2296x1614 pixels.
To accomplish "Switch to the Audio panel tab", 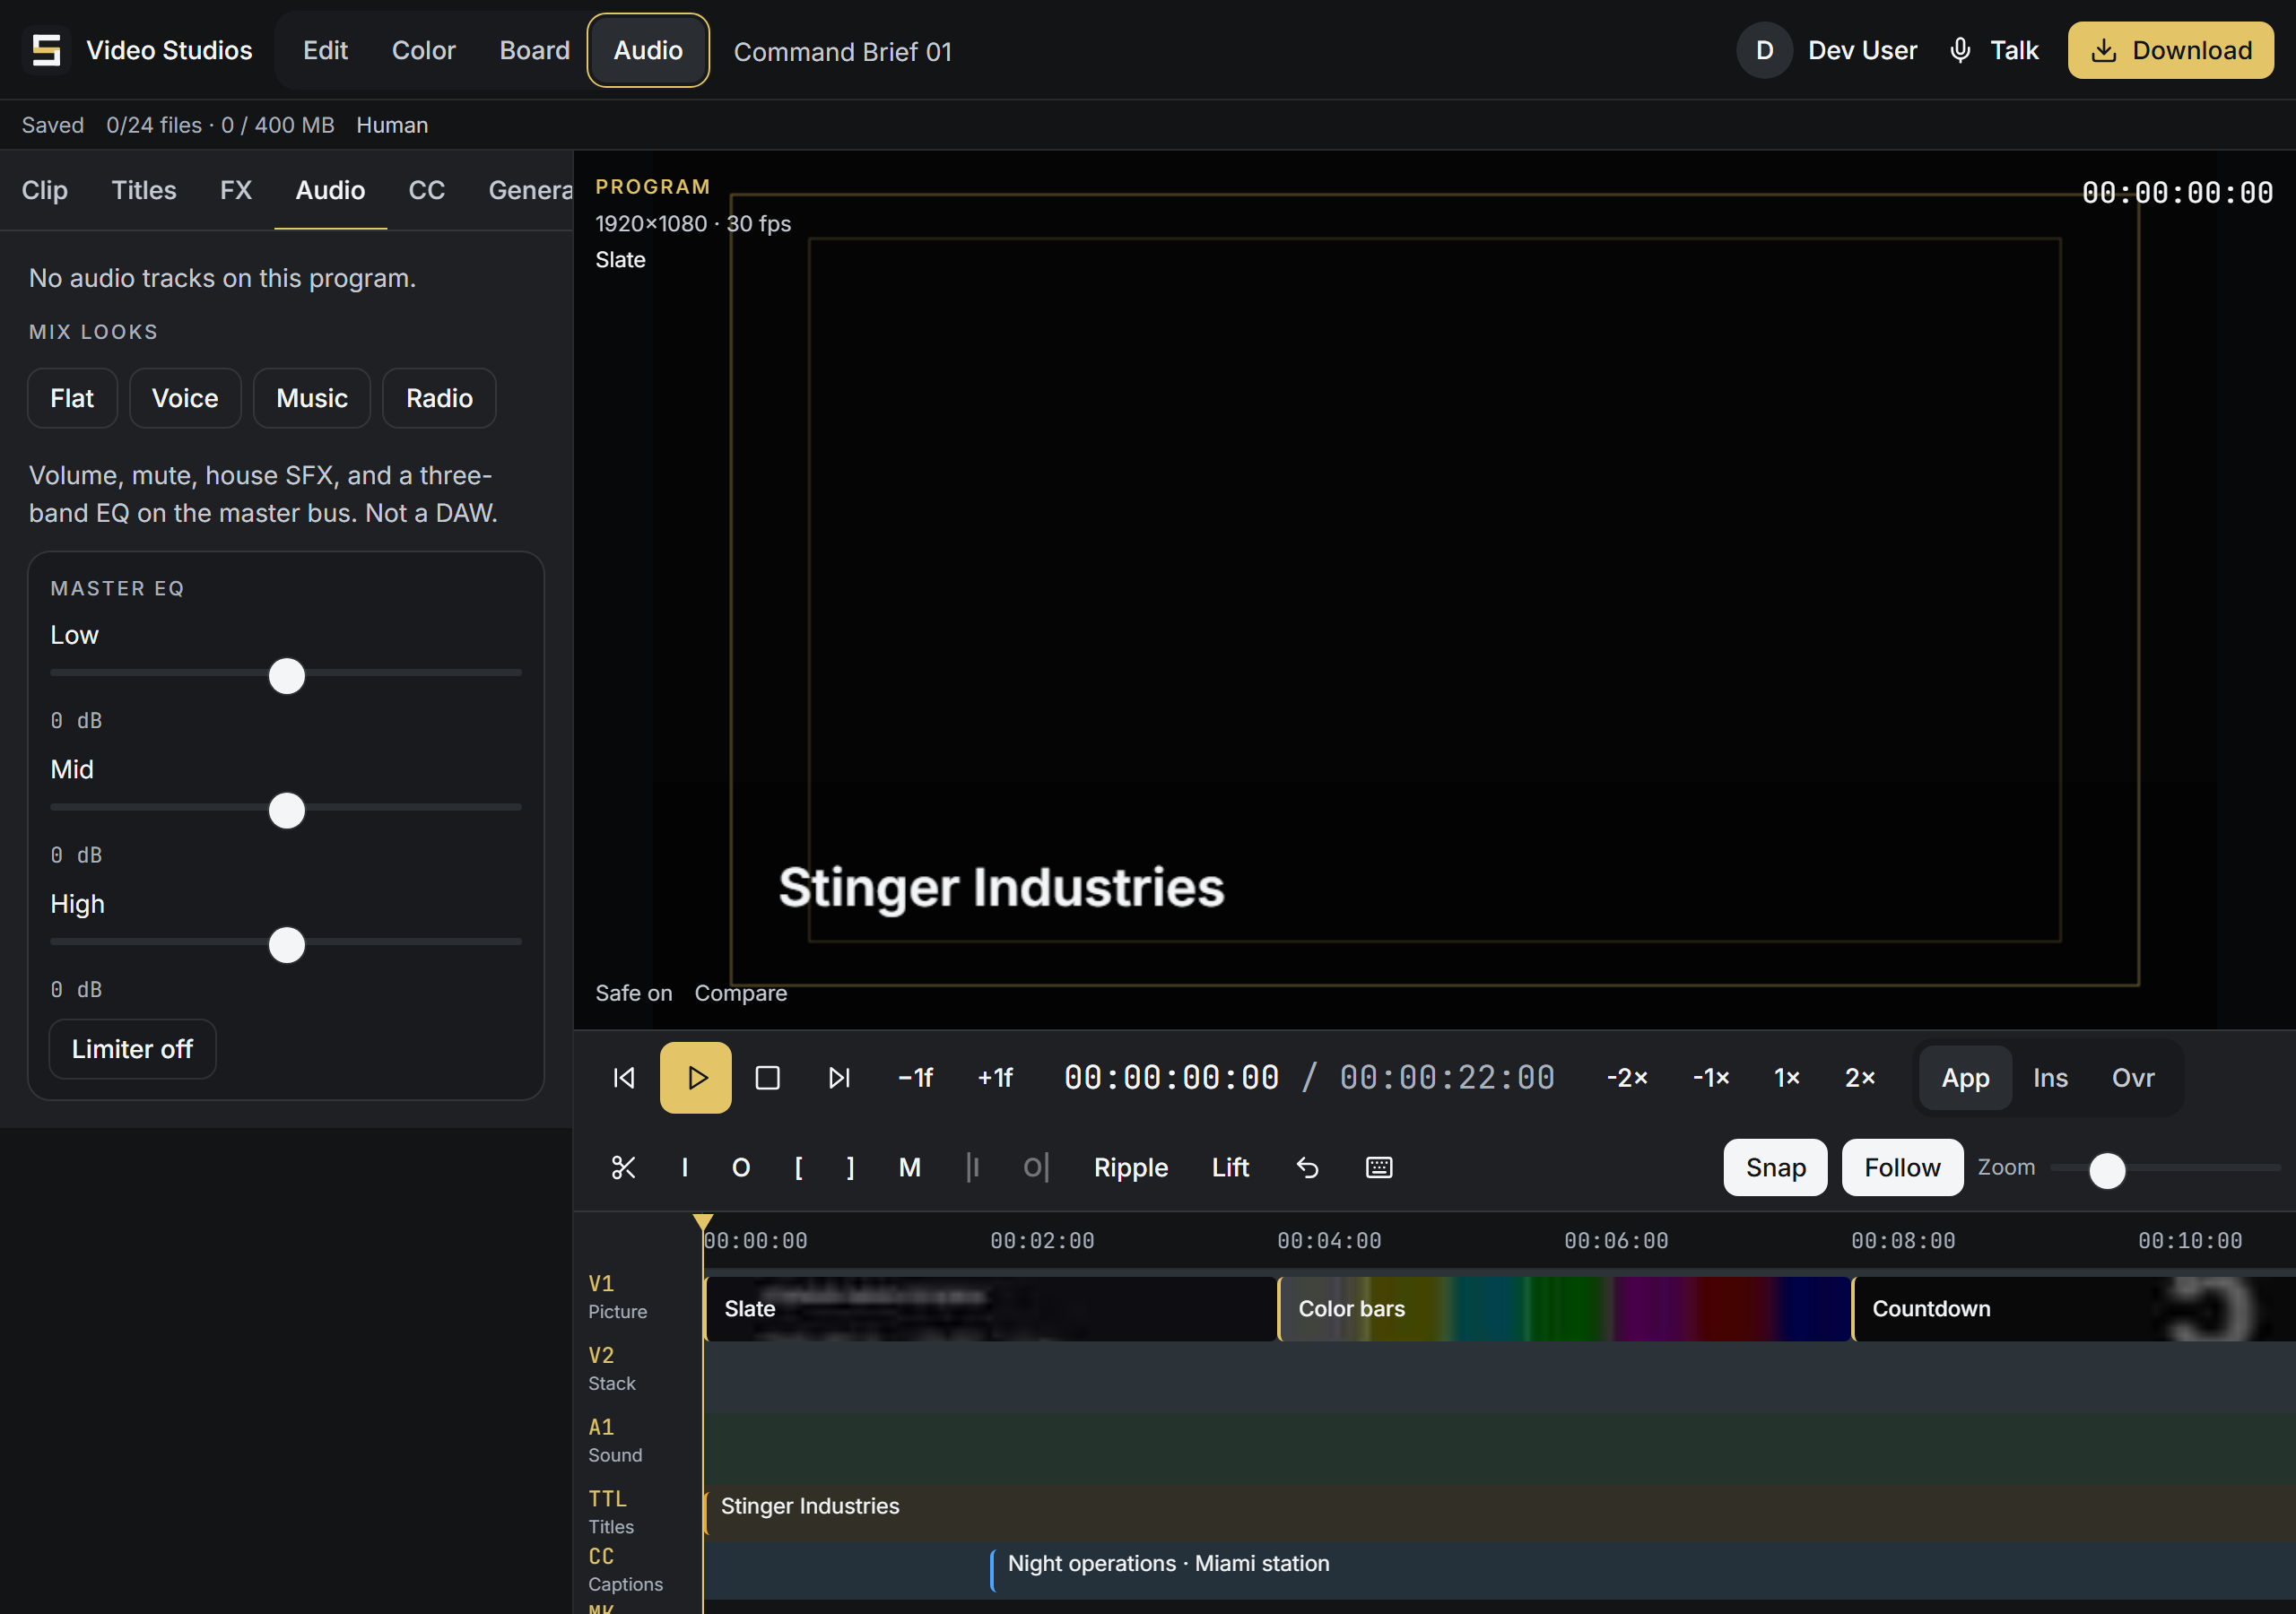I will (x=330, y=190).
